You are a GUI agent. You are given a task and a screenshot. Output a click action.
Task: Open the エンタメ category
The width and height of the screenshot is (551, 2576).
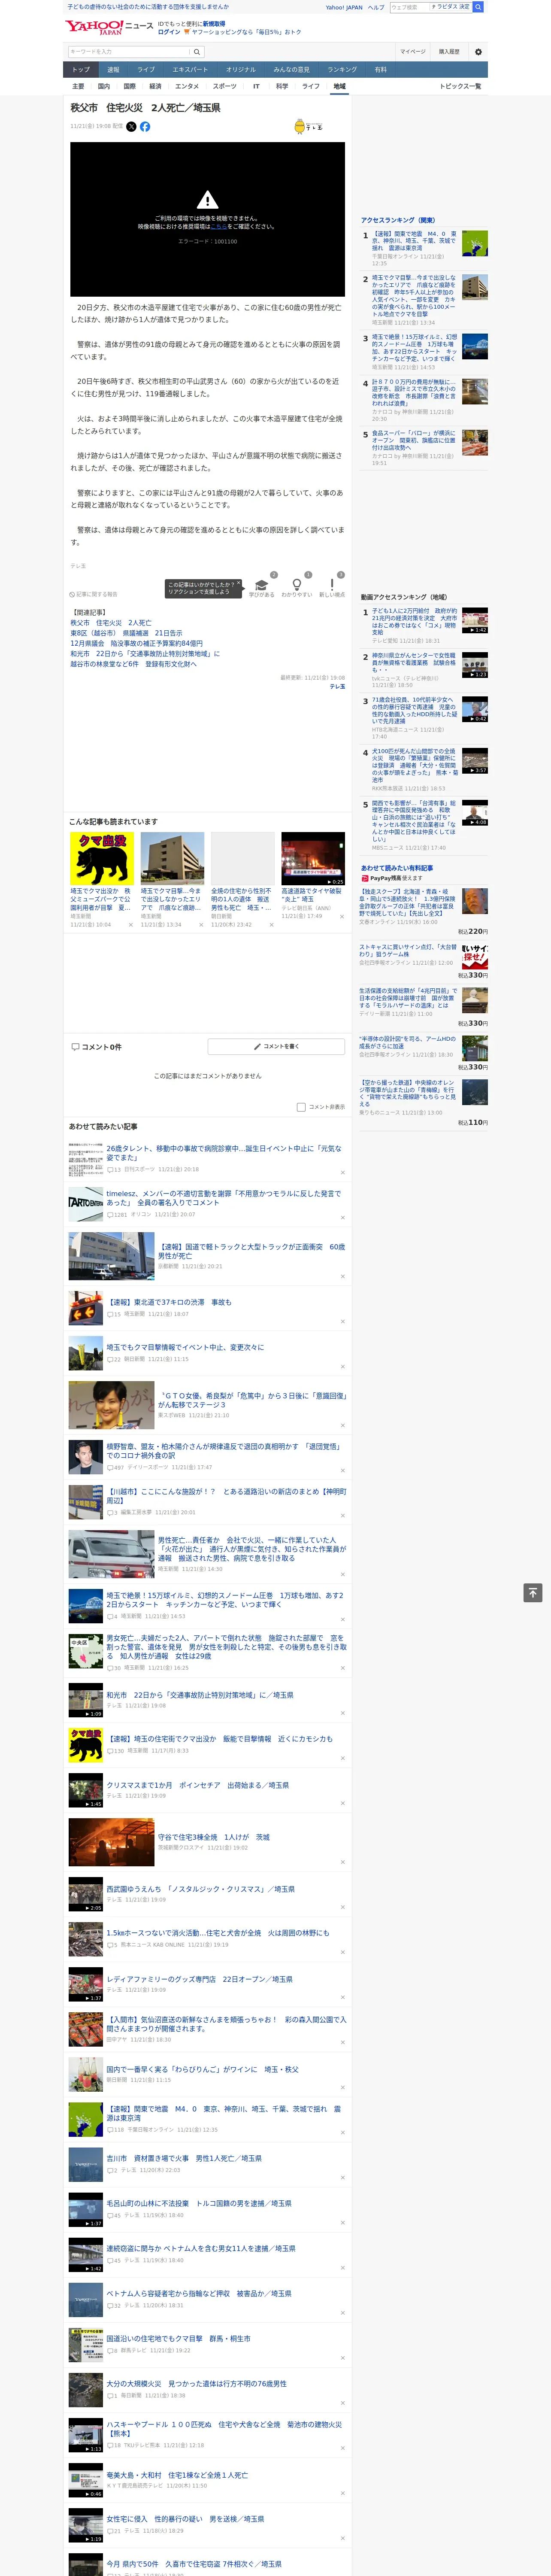tap(187, 86)
